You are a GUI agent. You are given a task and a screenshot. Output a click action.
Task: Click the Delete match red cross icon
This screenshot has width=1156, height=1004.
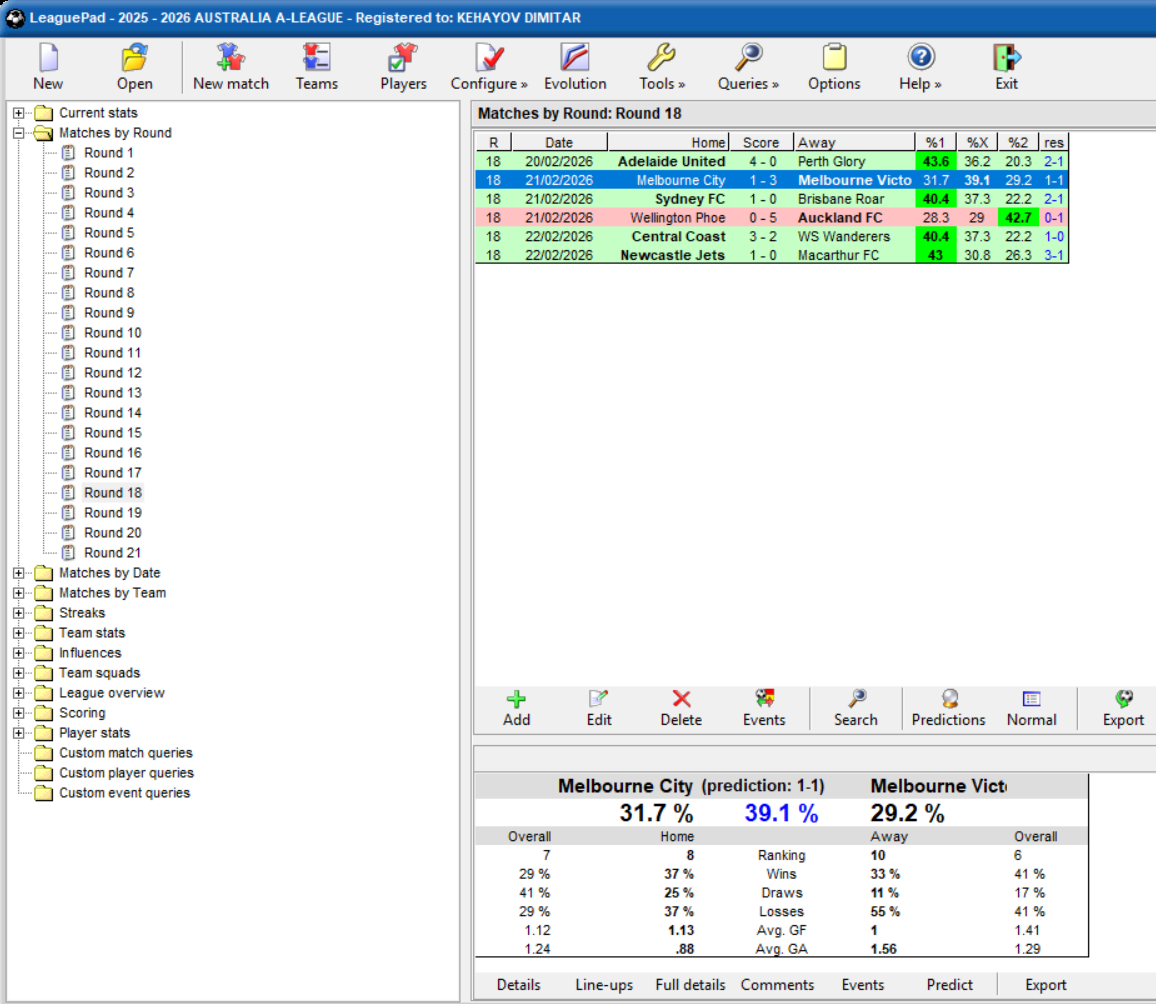coord(680,705)
